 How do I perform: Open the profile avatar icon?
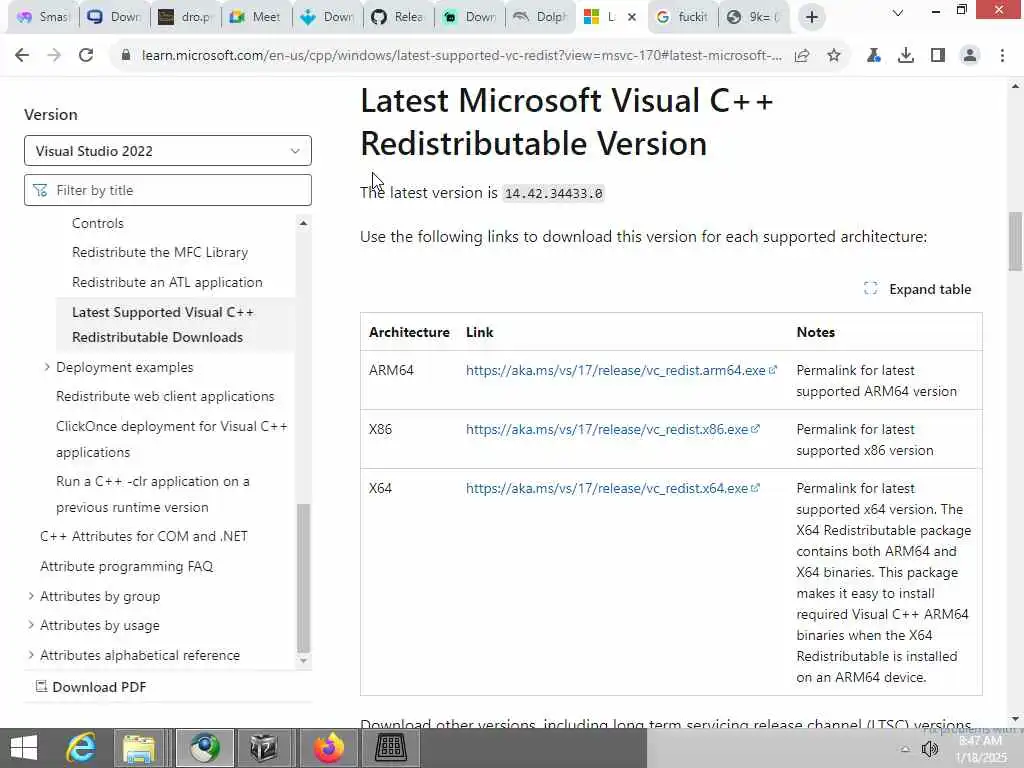click(970, 56)
